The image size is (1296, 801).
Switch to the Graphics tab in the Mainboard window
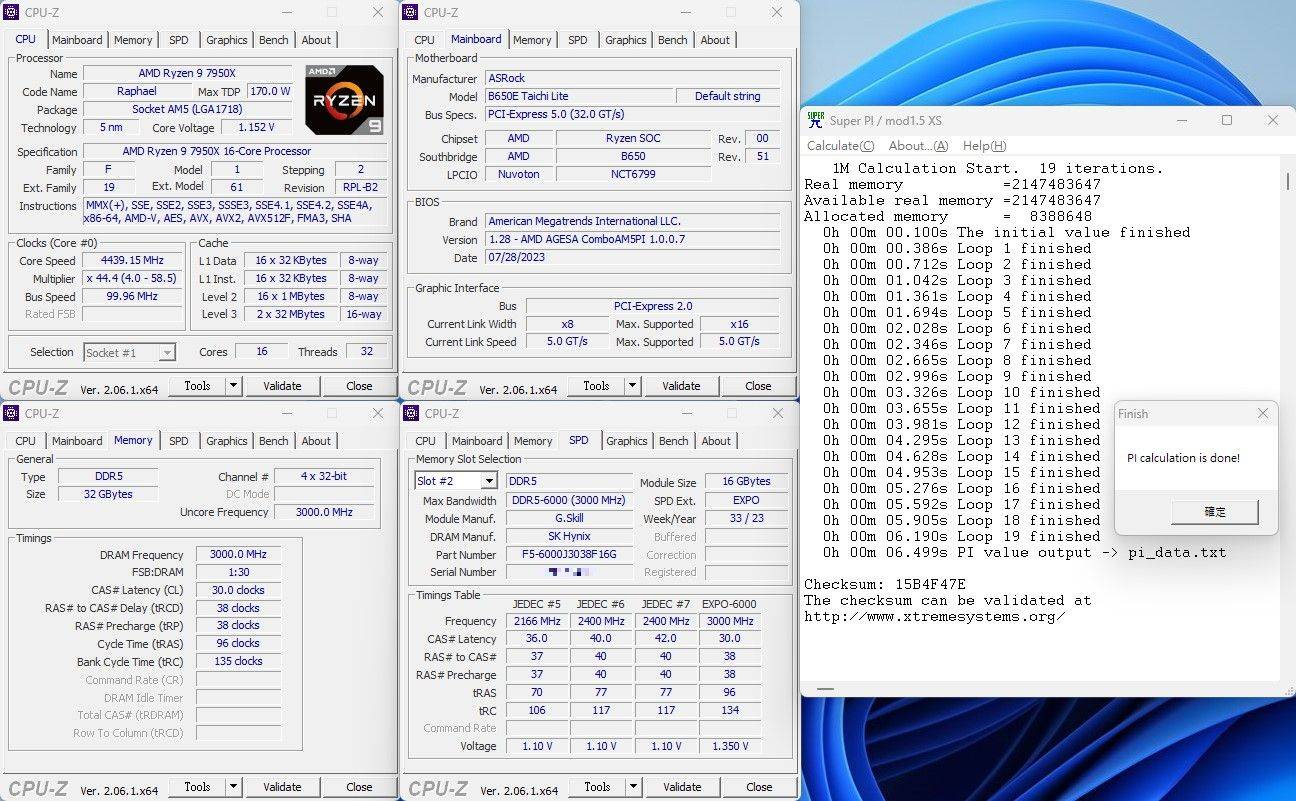625,40
